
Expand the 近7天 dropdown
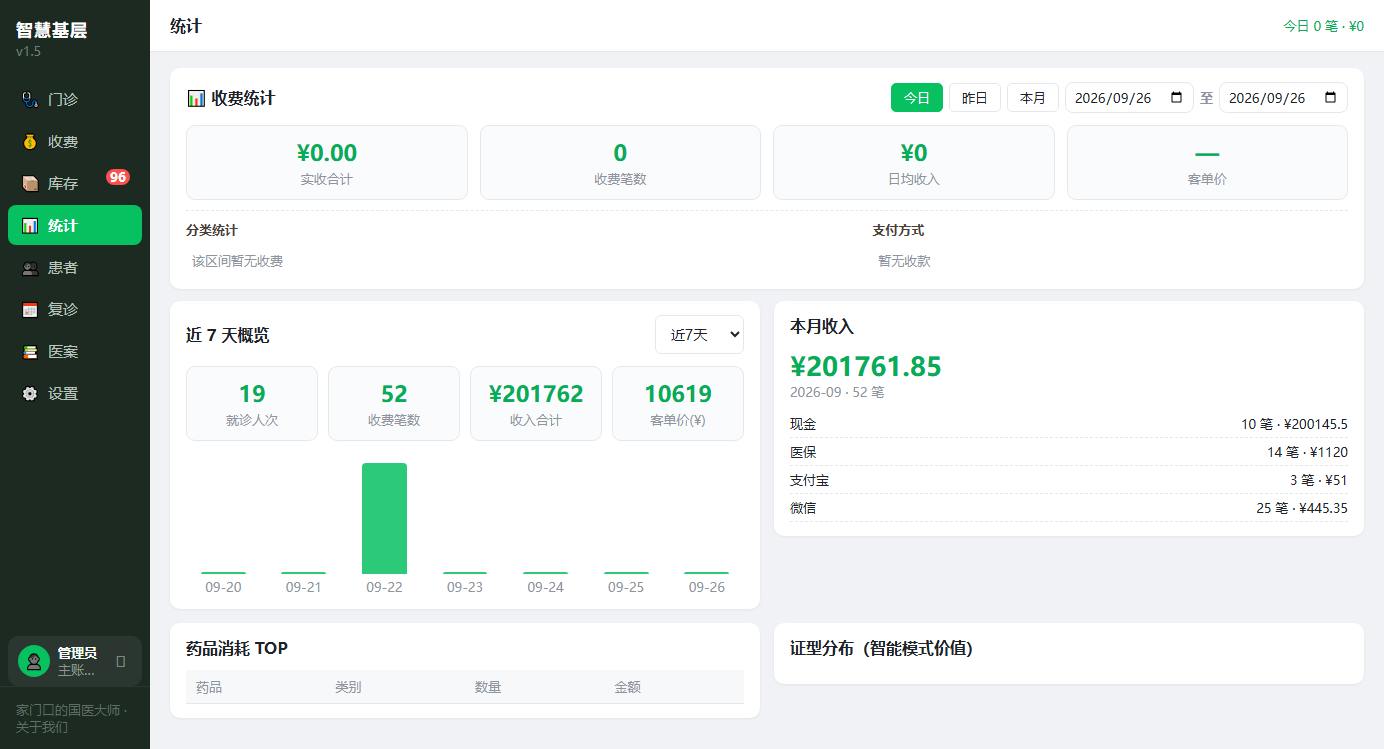pyautogui.click(x=699, y=335)
